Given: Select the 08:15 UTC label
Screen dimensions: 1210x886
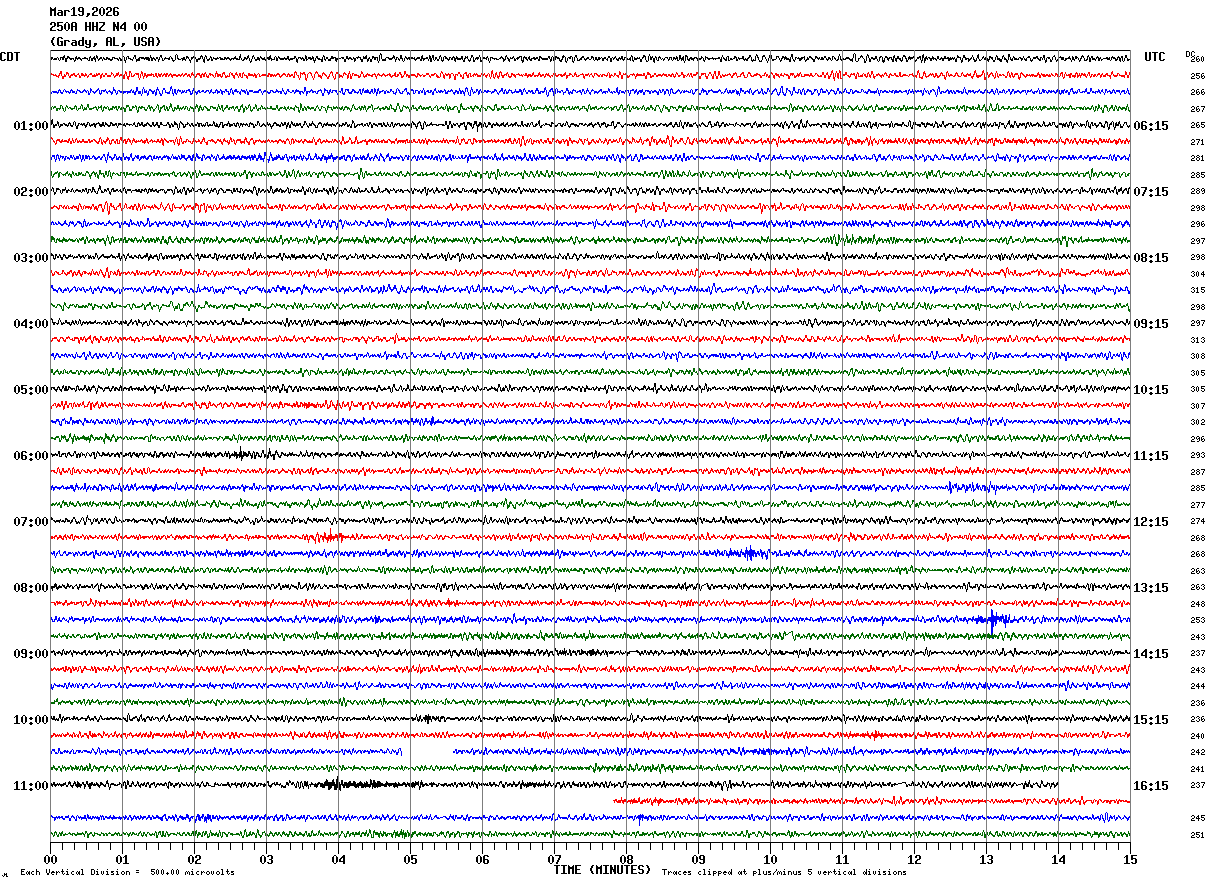Looking at the screenshot, I should tap(1151, 258).
